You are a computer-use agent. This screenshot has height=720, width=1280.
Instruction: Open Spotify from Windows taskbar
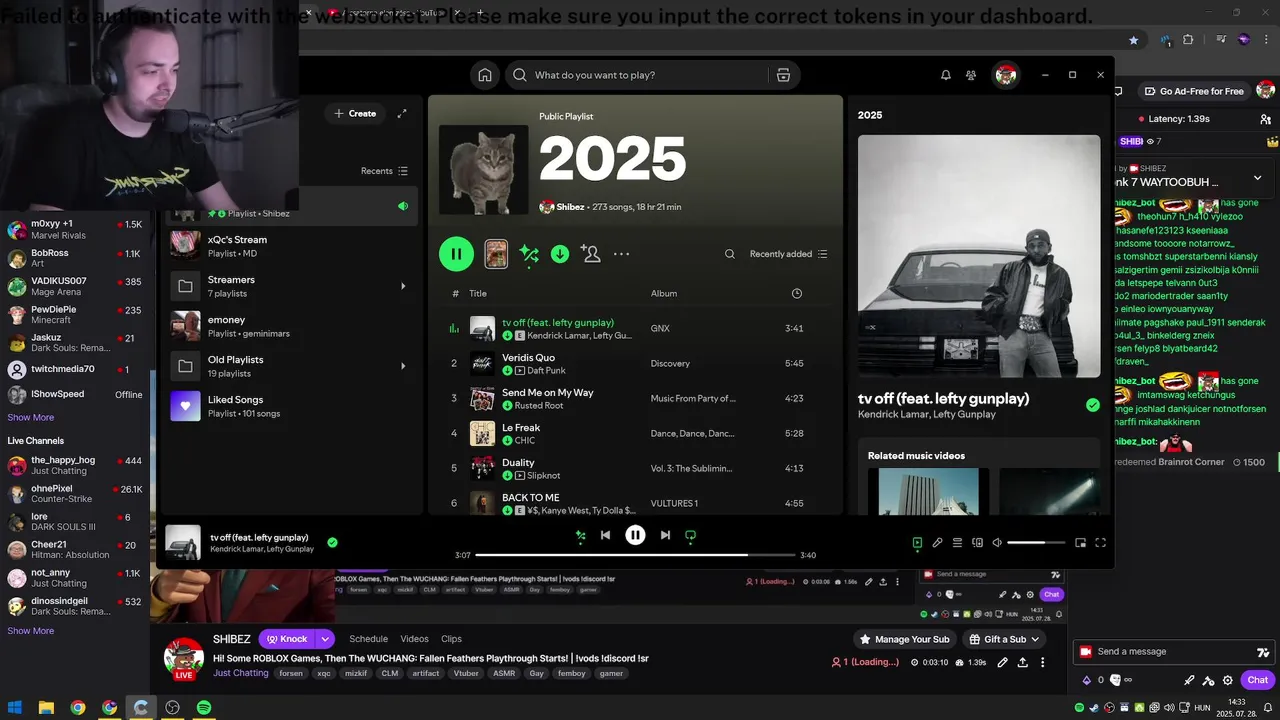[x=204, y=708]
